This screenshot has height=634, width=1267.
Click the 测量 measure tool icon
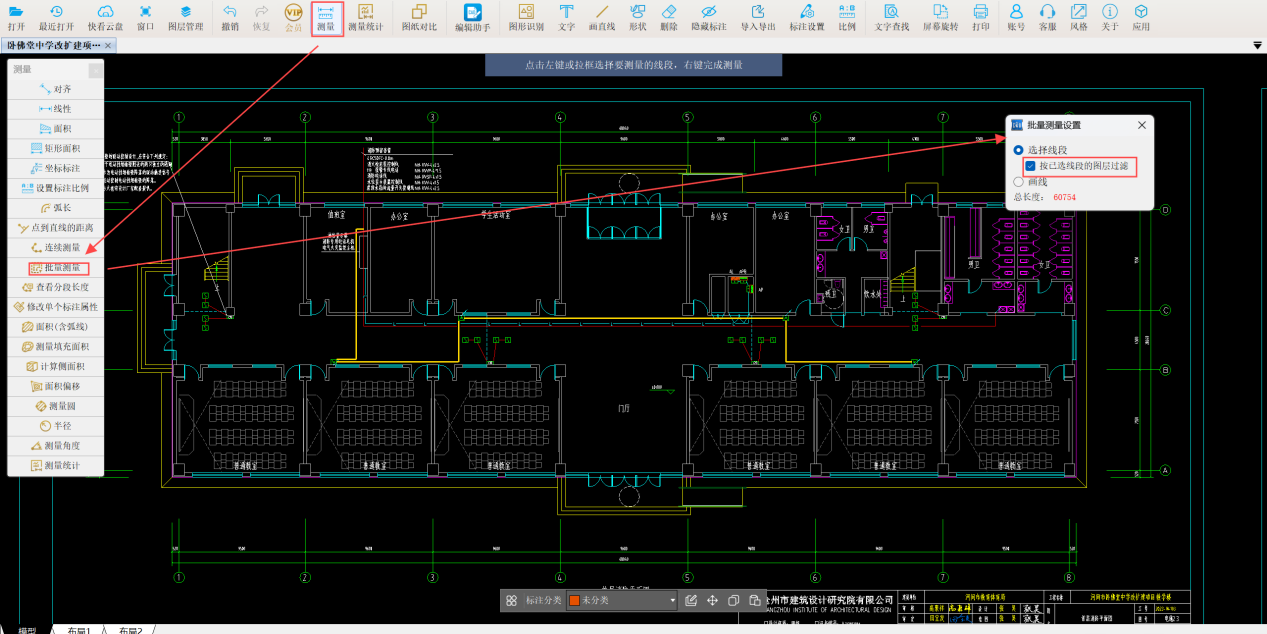[x=326, y=17]
